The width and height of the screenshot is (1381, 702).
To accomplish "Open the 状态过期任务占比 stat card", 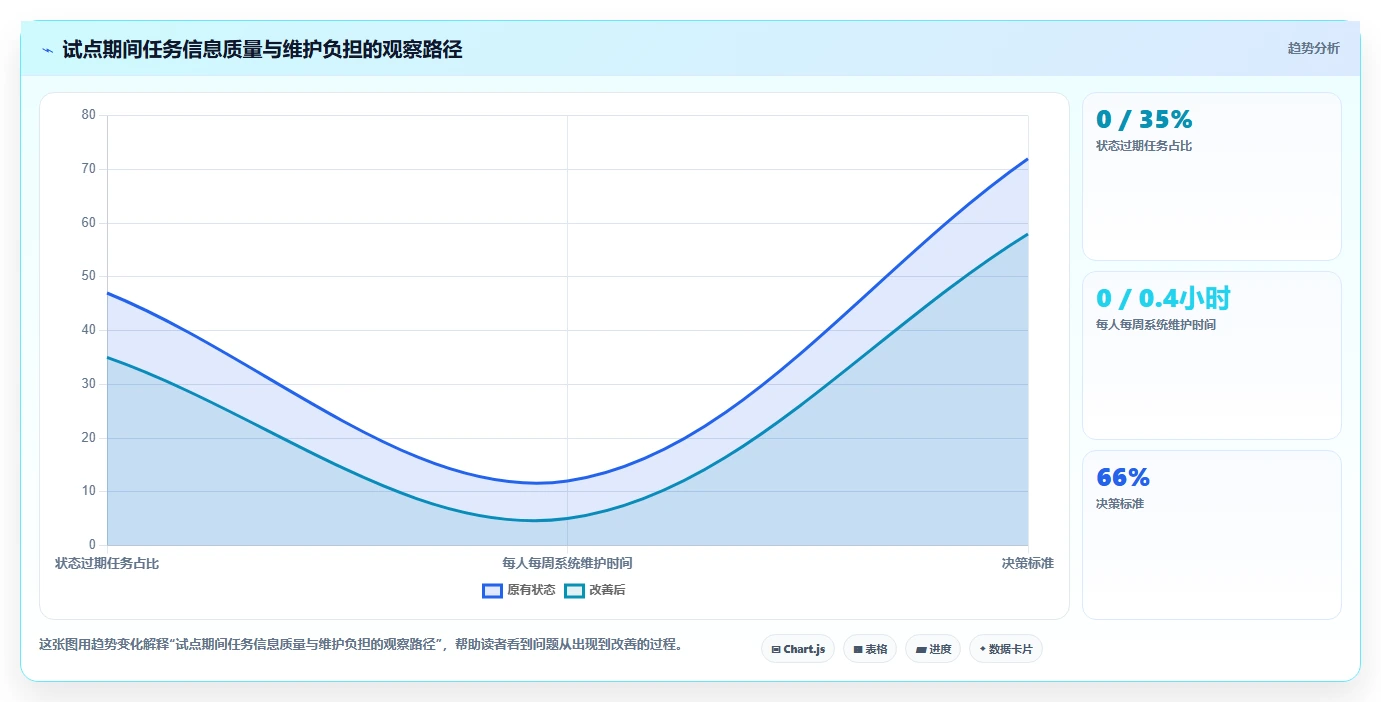I will (x=1212, y=177).
